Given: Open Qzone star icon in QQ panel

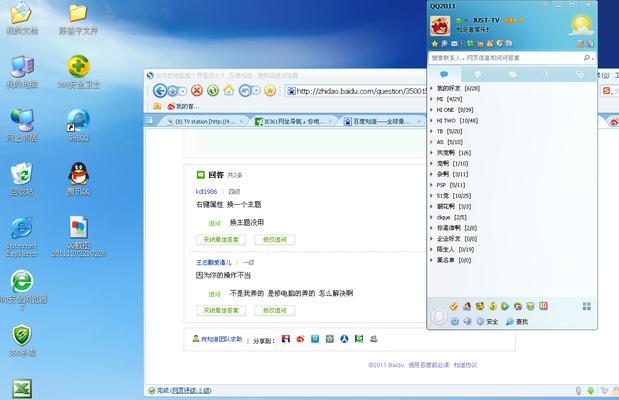Looking at the screenshot, I should [435, 43].
